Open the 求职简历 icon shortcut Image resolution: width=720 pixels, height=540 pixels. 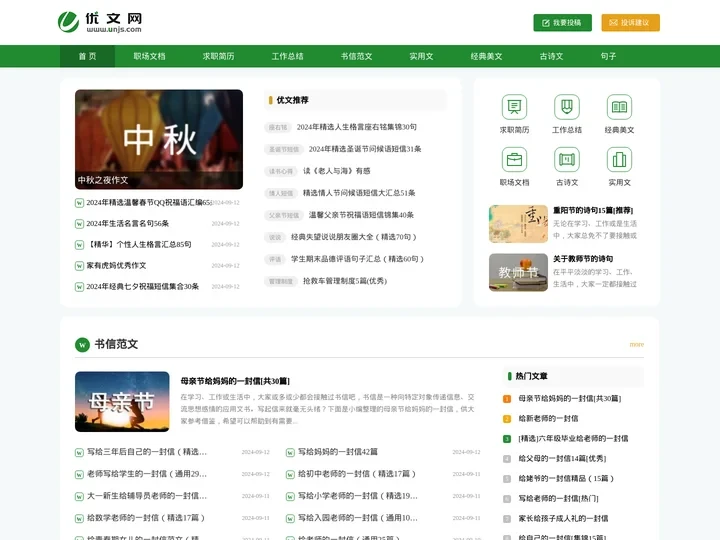pos(514,107)
